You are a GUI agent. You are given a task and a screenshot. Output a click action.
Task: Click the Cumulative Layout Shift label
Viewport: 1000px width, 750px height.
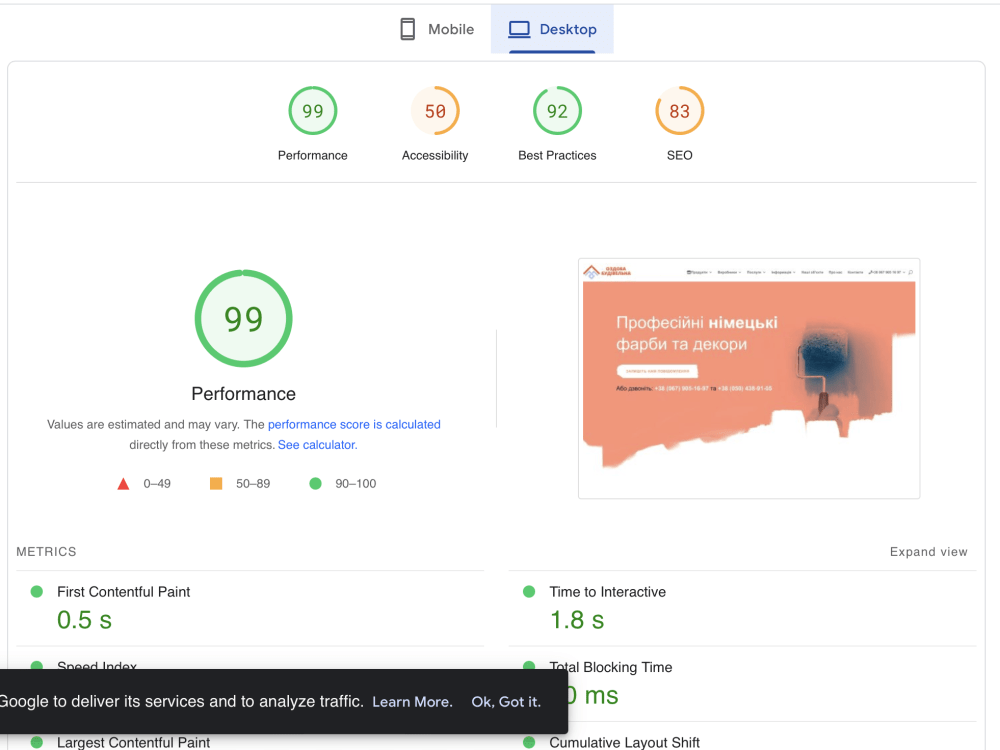click(x=624, y=742)
